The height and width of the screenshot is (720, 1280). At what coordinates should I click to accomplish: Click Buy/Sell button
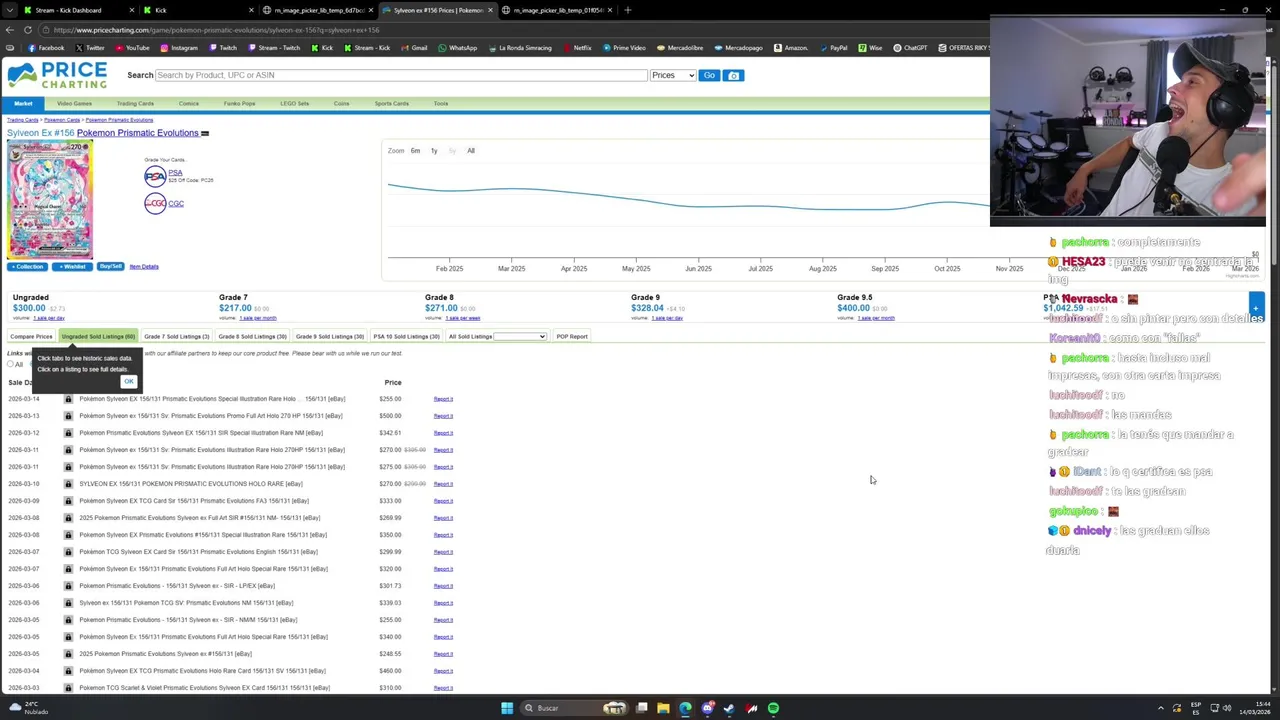click(110, 266)
